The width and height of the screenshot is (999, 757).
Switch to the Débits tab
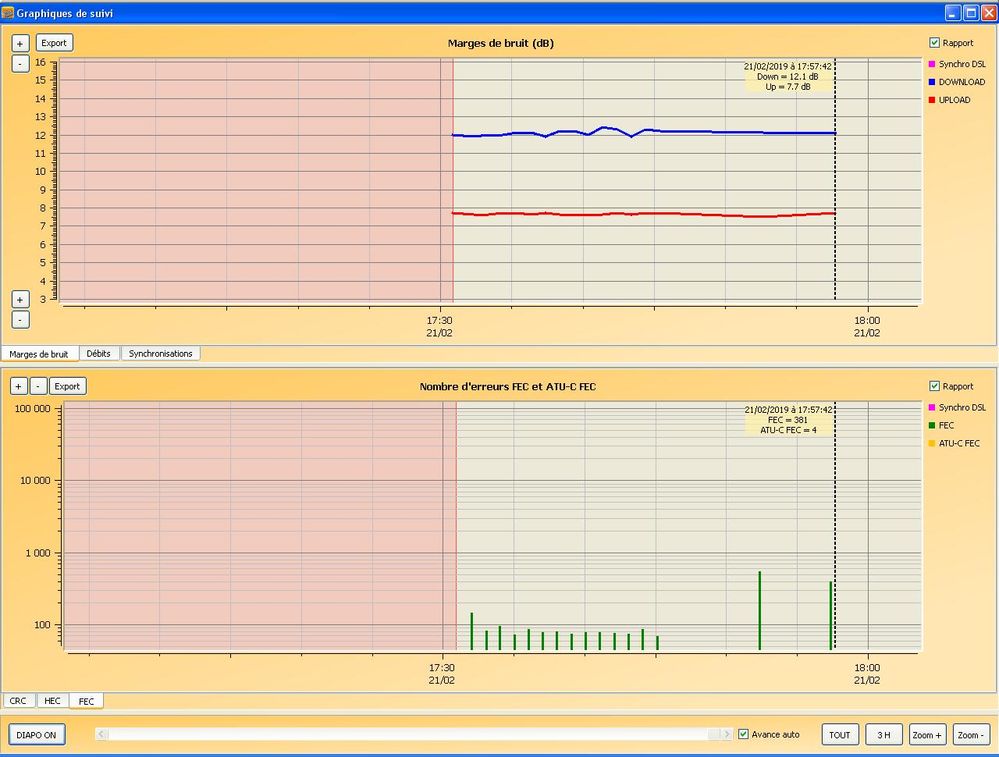98,354
